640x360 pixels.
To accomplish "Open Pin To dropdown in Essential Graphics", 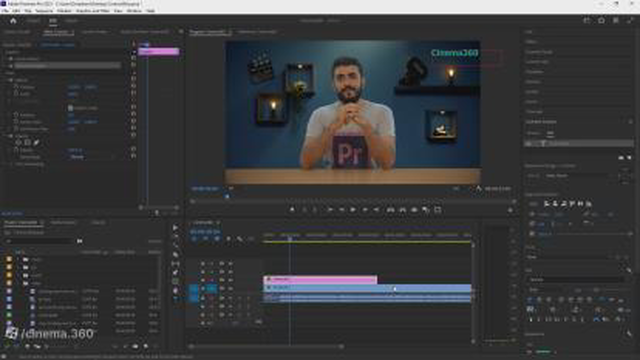I will 580,176.
